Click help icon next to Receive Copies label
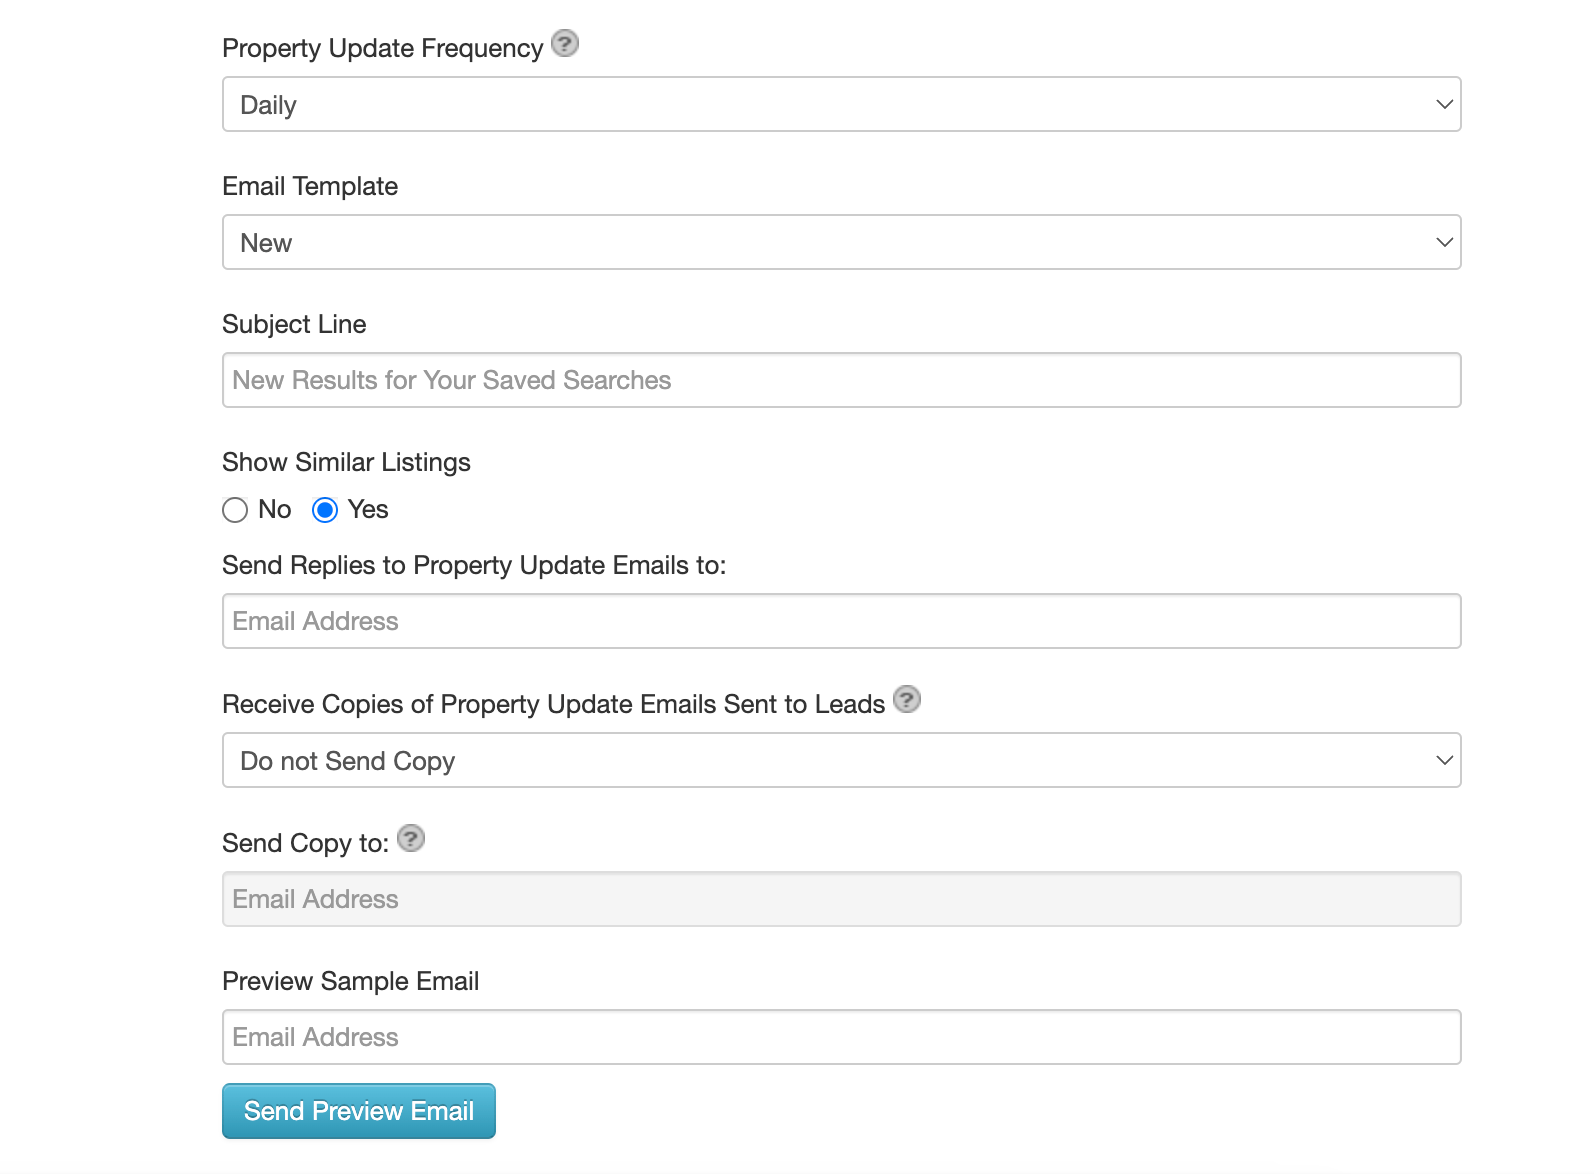Image resolution: width=1594 pixels, height=1174 pixels. (907, 699)
